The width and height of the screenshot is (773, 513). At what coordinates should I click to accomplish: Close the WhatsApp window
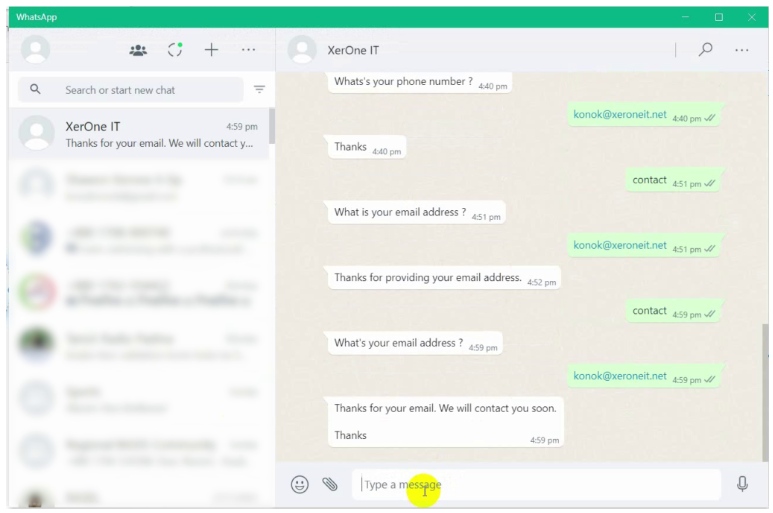[752, 17]
